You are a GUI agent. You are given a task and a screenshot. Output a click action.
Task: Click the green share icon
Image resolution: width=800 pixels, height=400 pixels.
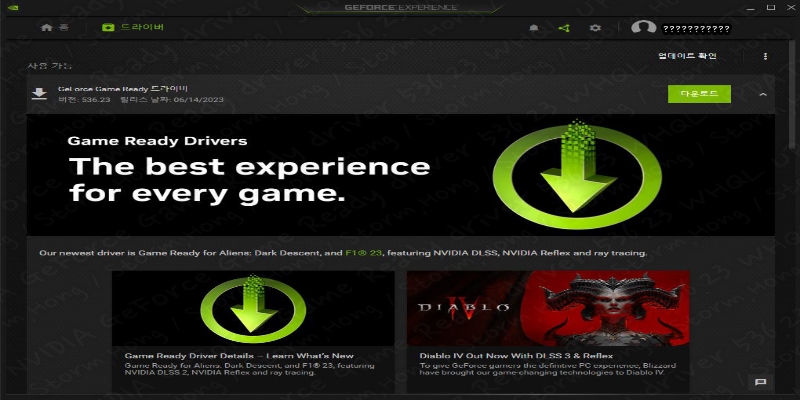(564, 28)
